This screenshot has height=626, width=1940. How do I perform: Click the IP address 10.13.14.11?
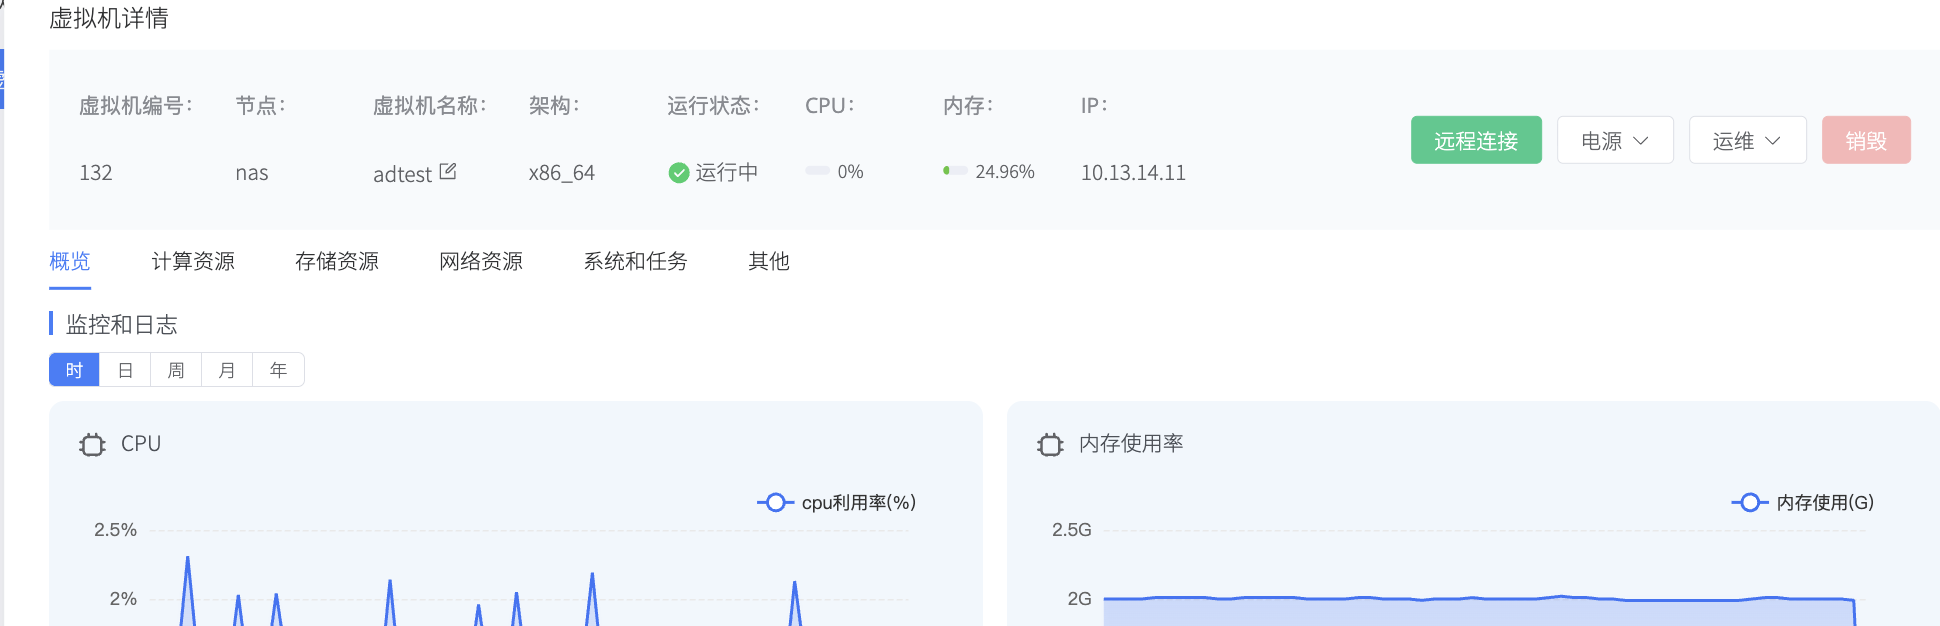point(1133,173)
